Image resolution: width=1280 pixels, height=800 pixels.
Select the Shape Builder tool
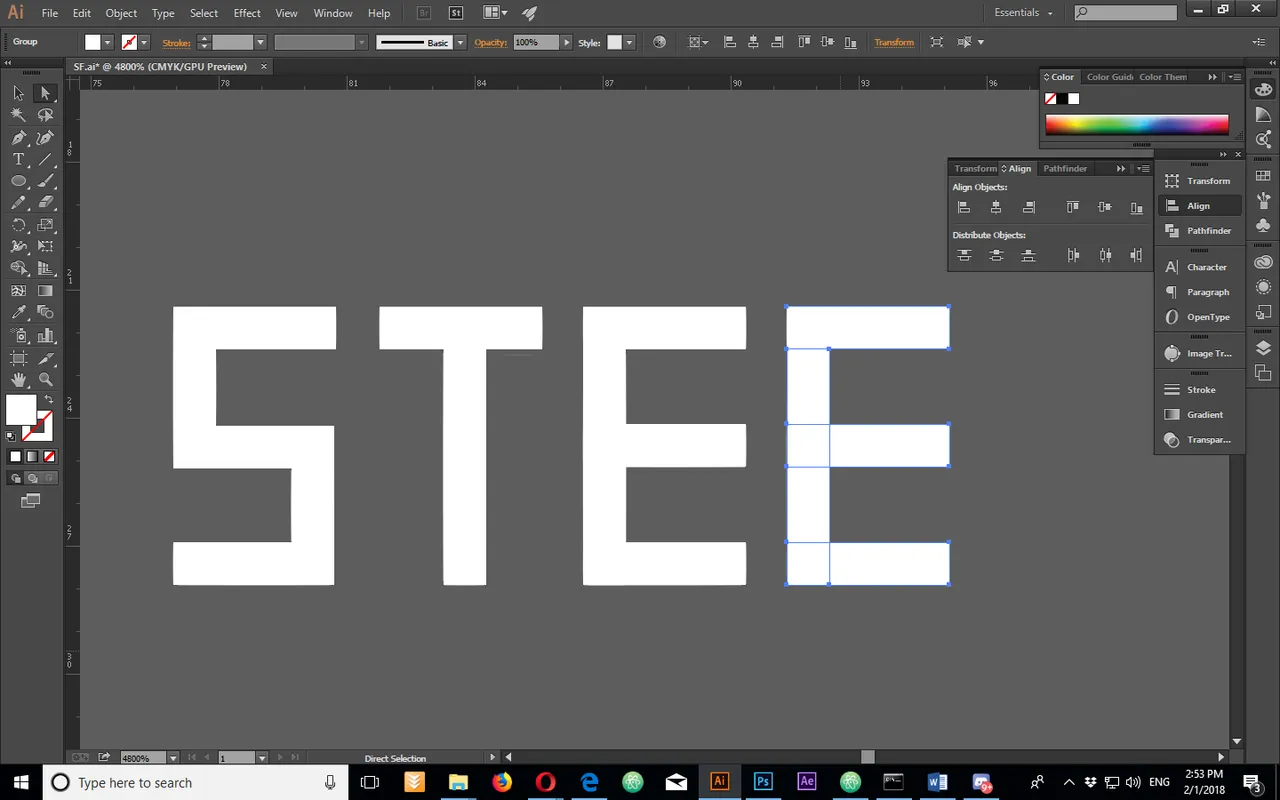pos(18,269)
